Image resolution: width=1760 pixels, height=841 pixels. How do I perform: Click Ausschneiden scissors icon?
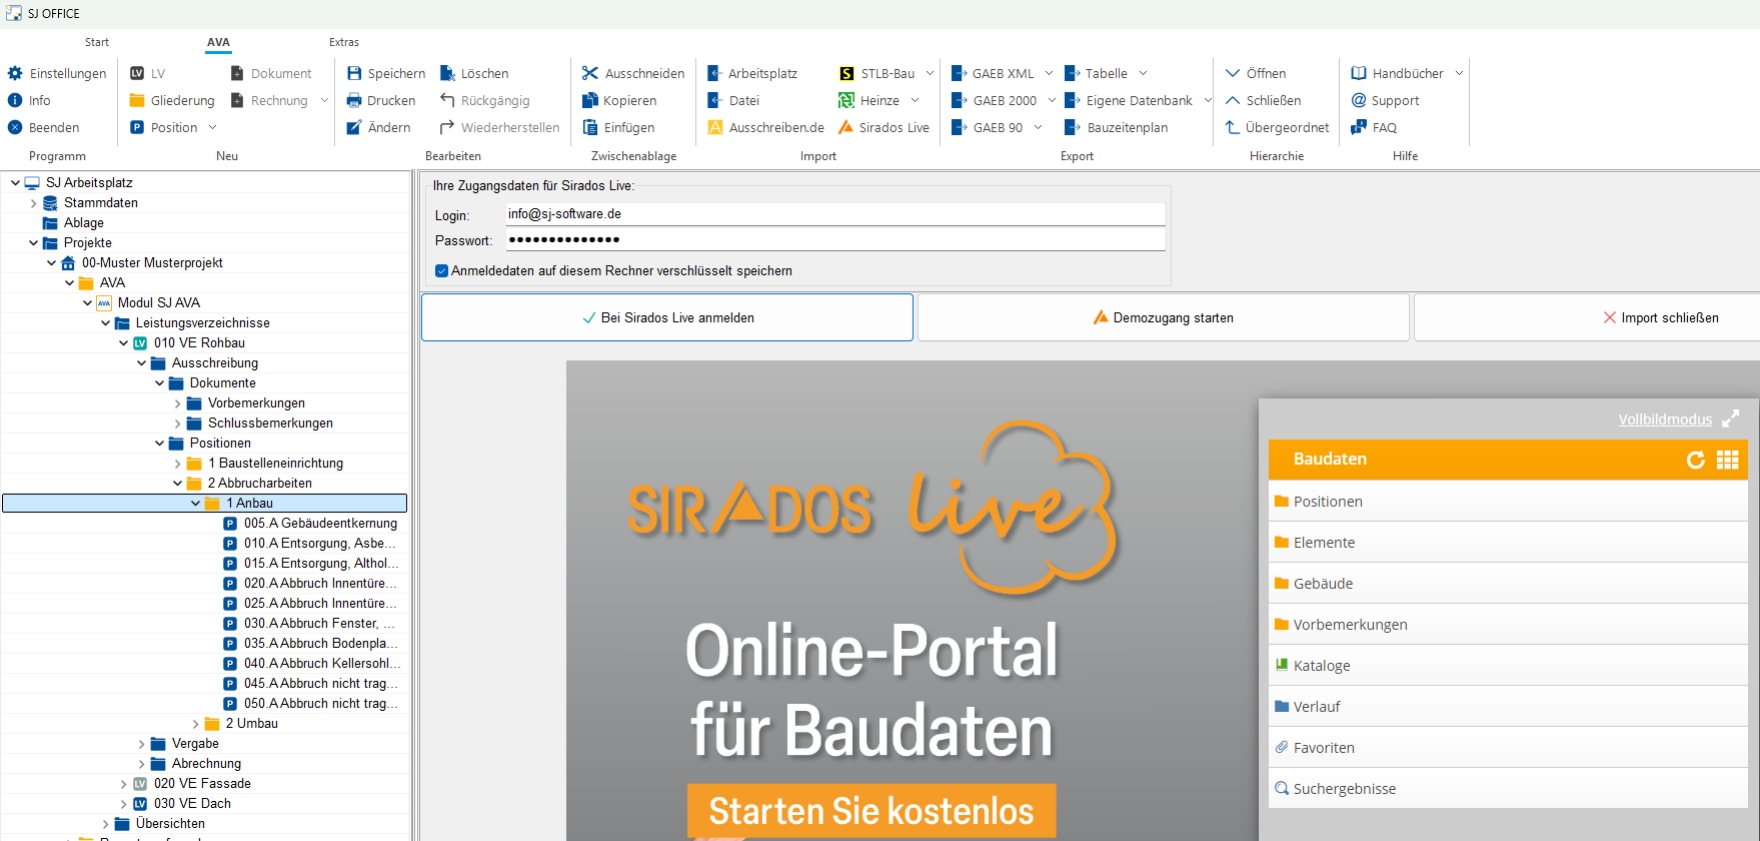[x=590, y=73]
